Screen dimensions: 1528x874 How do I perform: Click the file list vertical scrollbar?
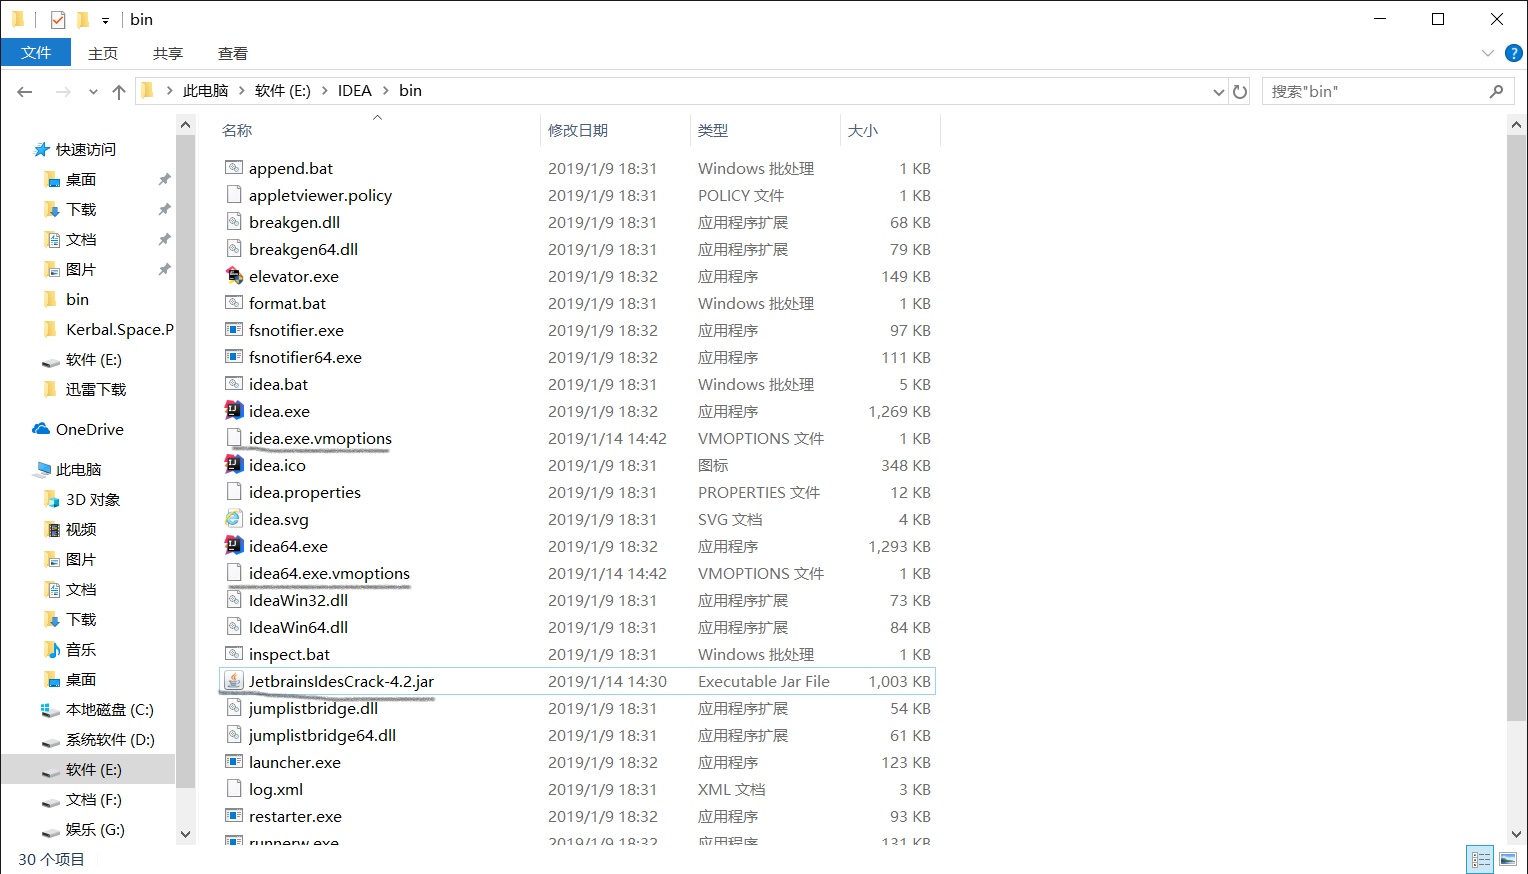[x=1515, y=430]
